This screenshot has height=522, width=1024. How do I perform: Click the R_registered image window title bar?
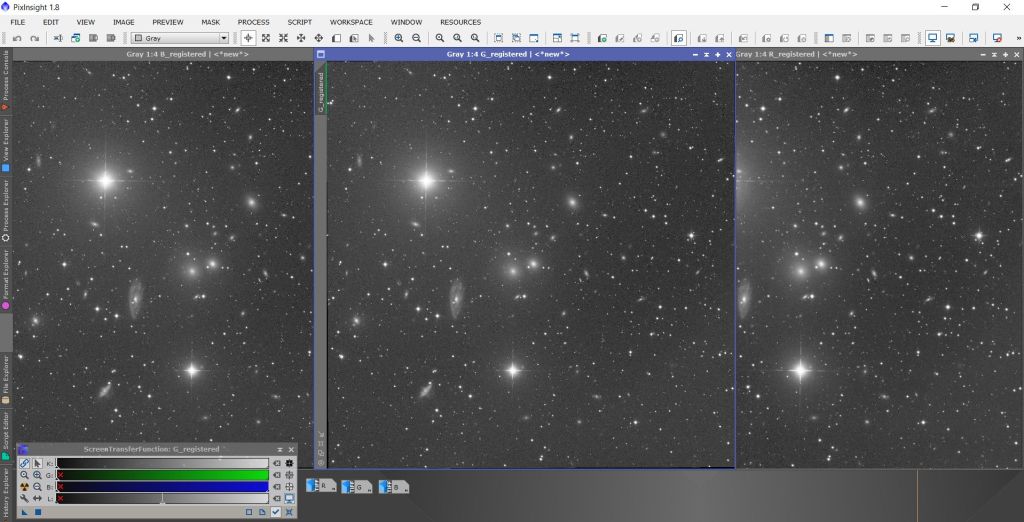878,54
